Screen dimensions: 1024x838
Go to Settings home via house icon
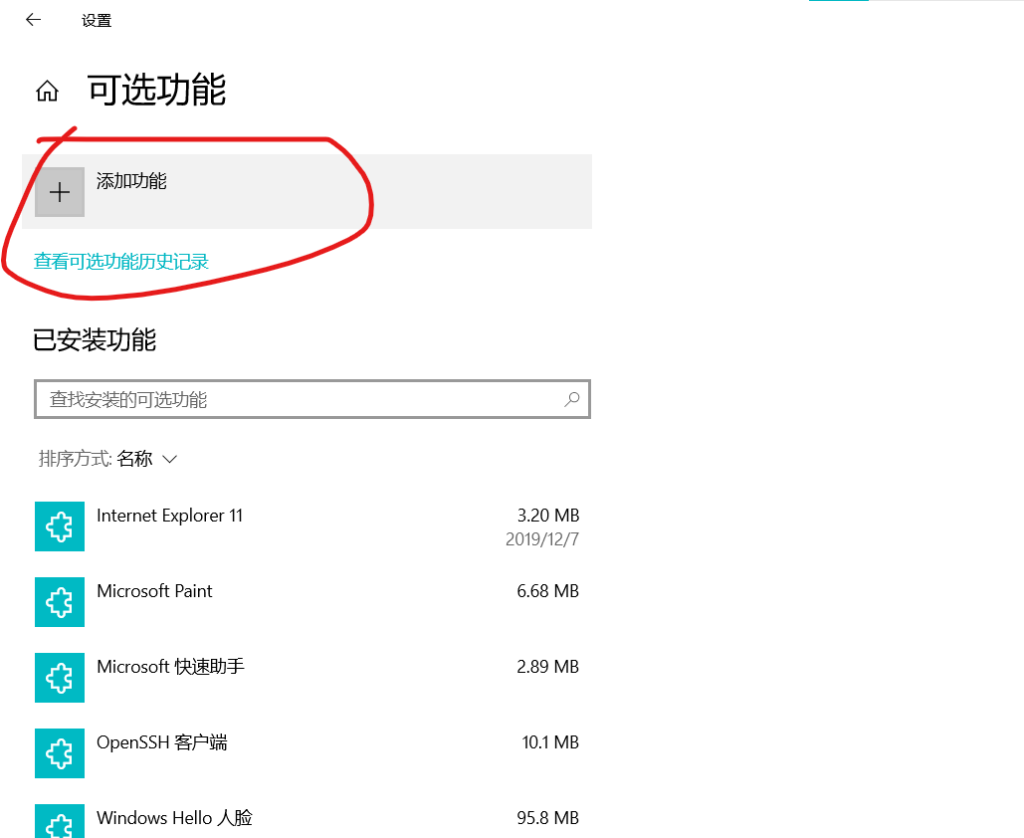click(46, 92)
